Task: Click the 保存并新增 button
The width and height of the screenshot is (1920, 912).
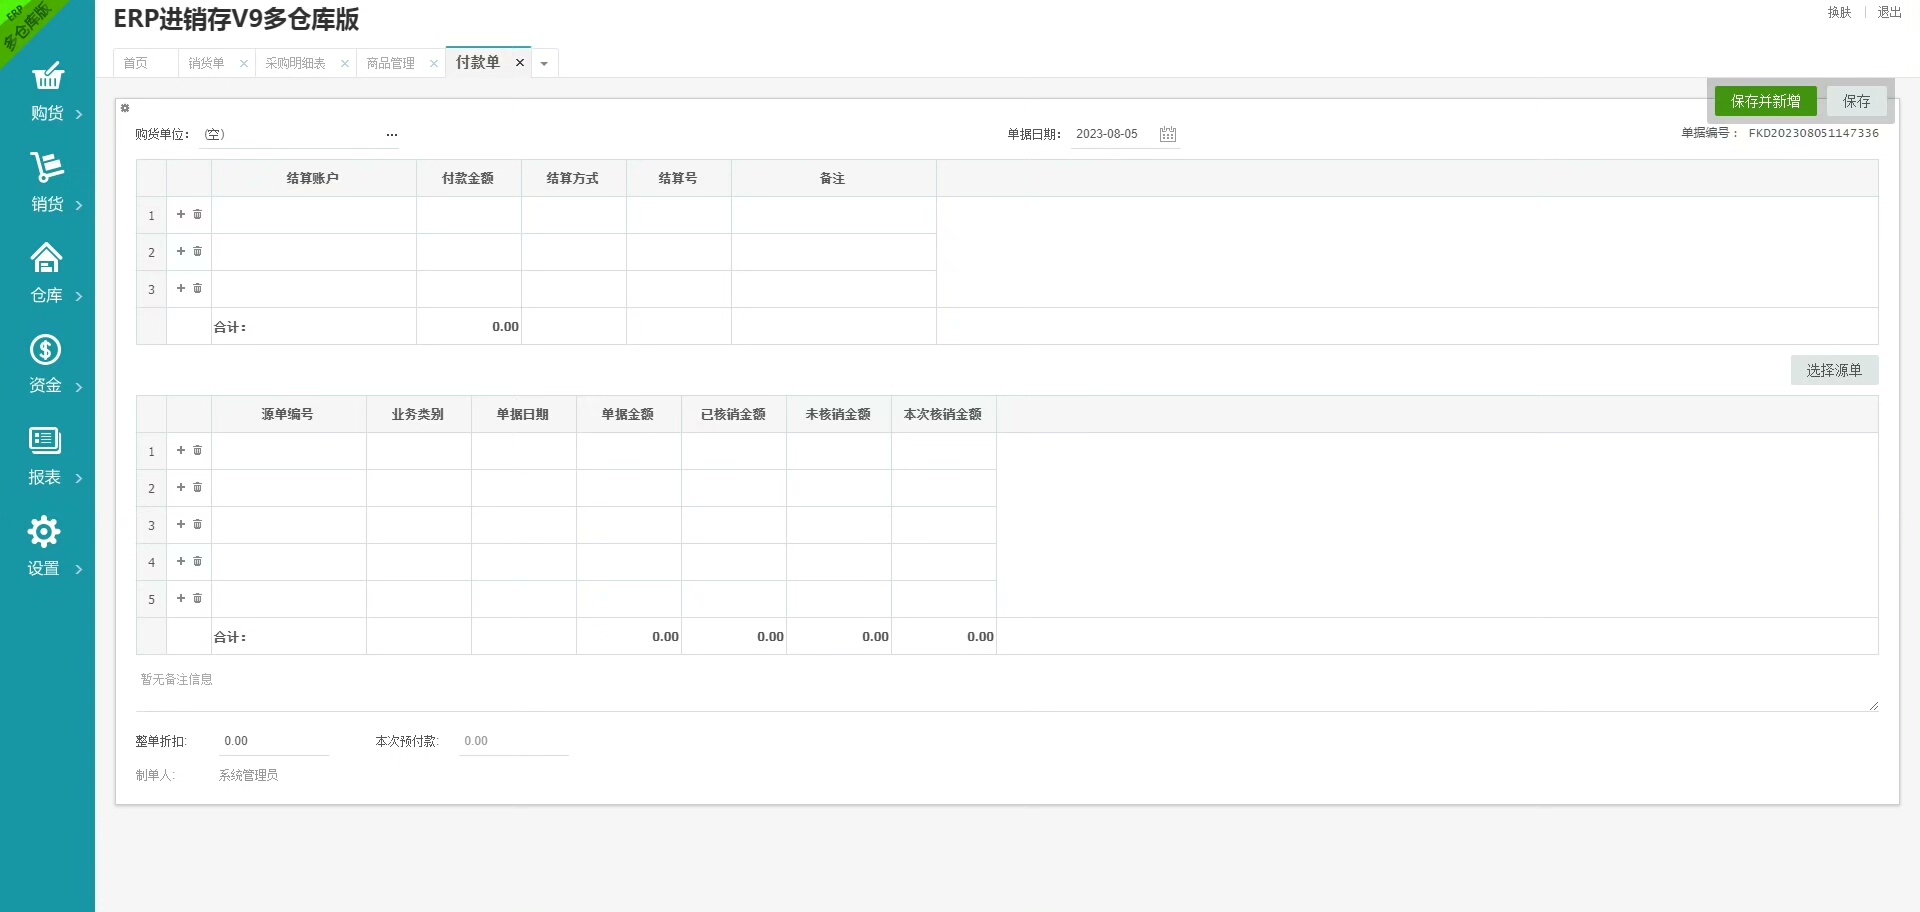Action: tap(1765, 102)
